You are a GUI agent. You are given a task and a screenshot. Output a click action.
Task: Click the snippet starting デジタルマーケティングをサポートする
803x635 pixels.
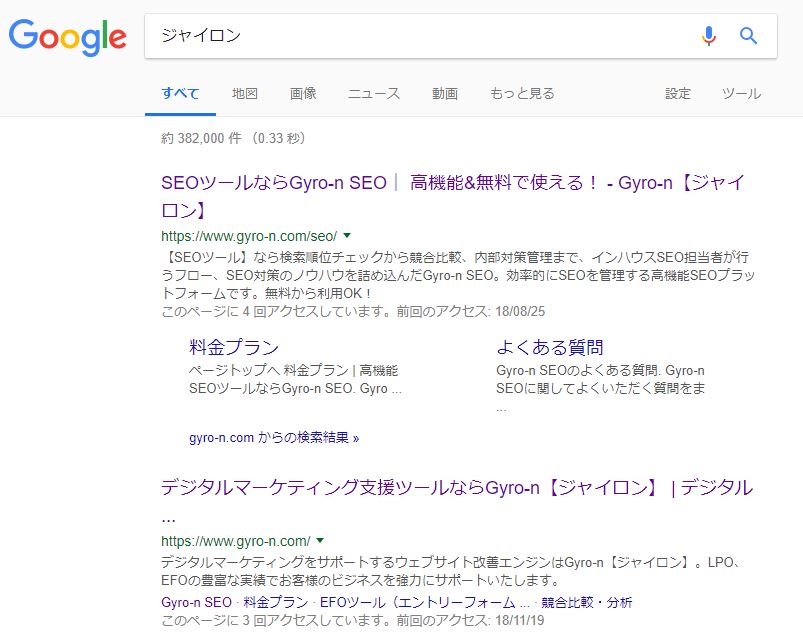point(452,572)
